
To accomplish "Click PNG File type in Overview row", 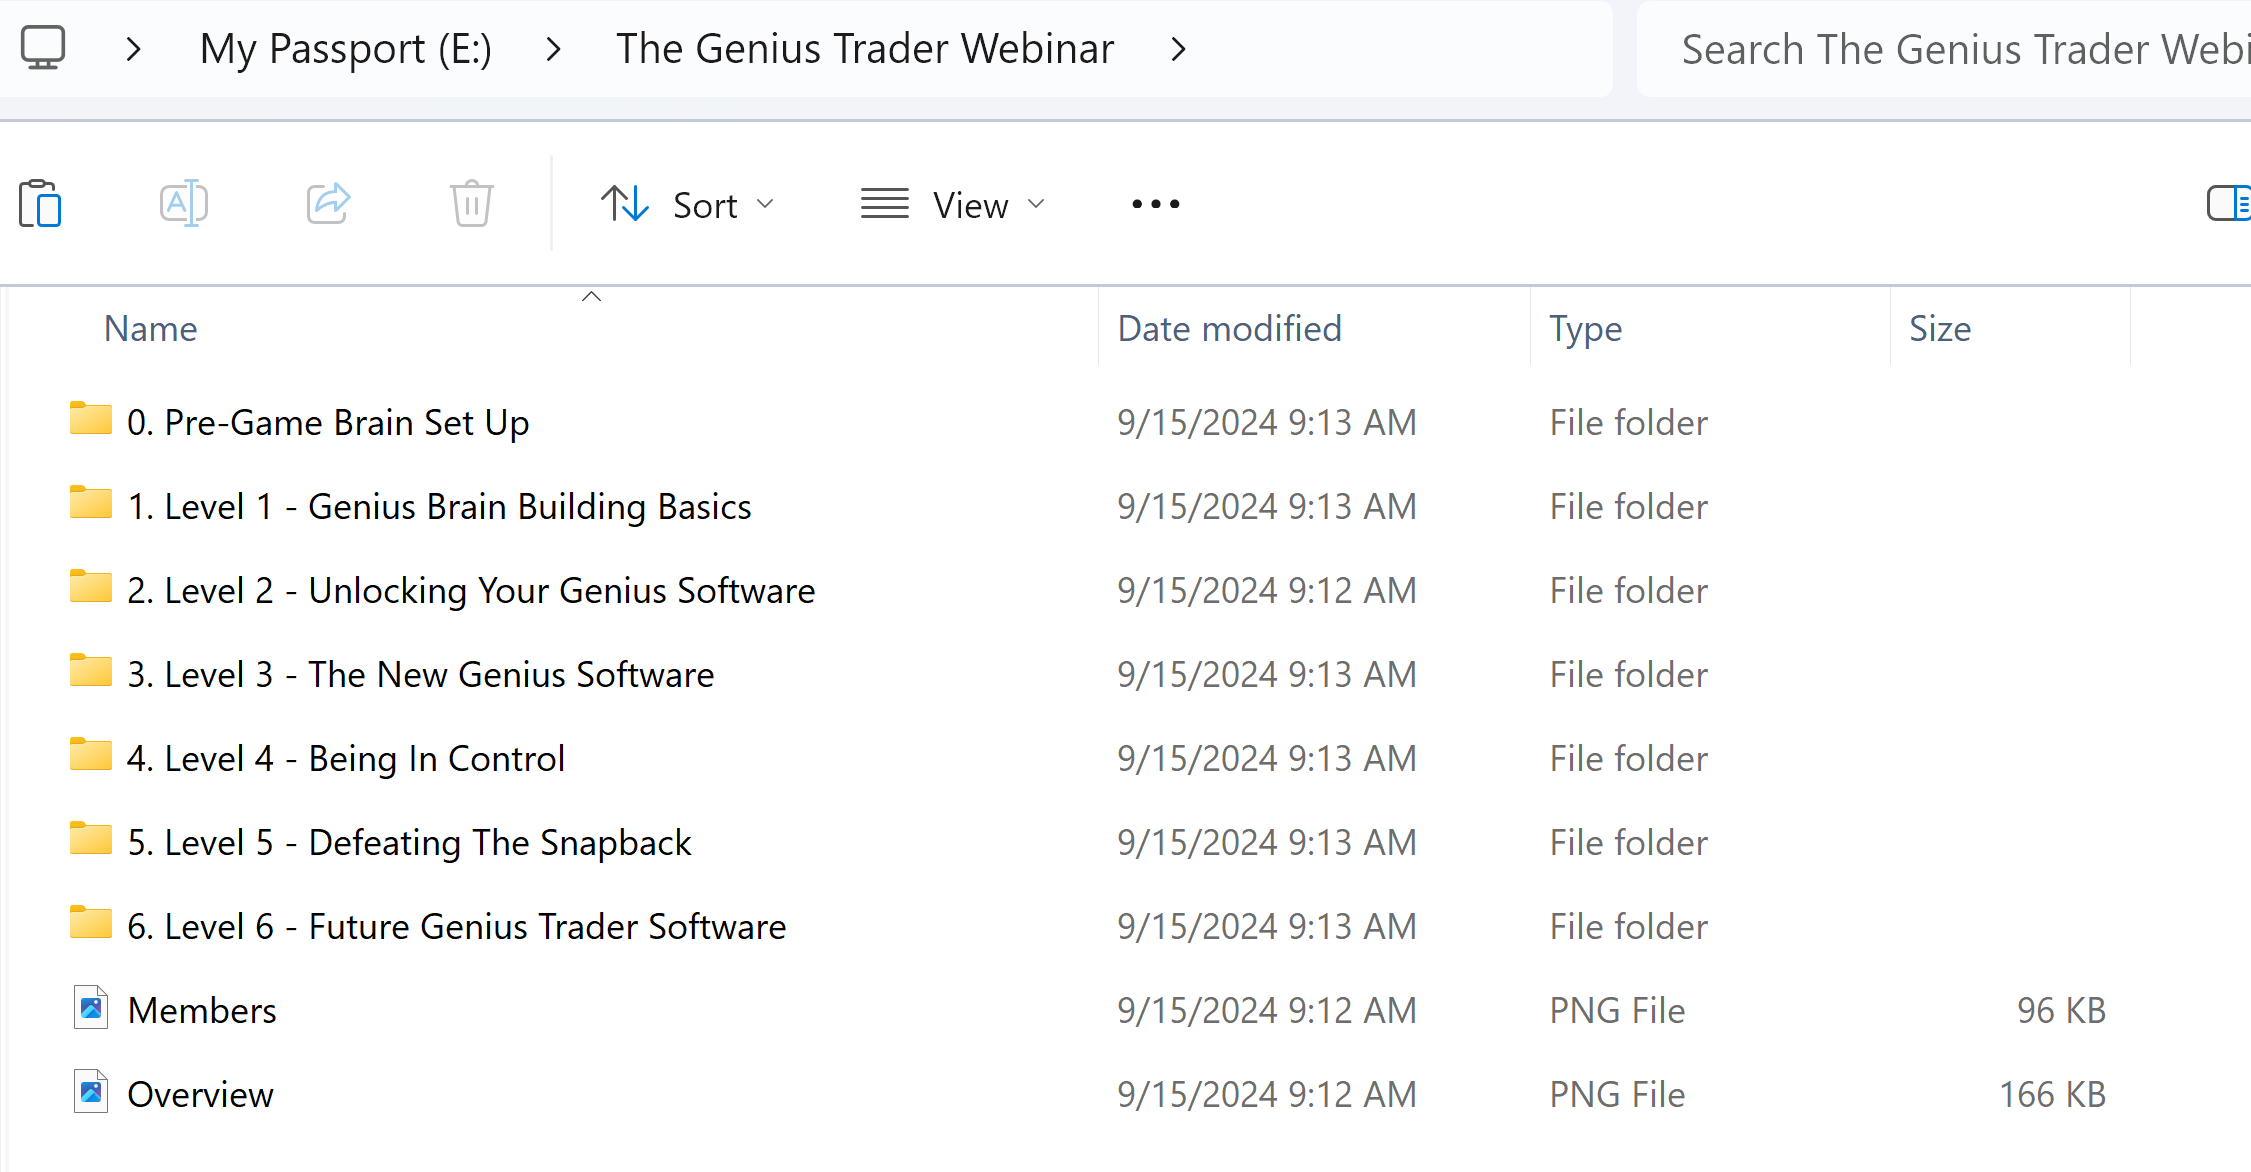I will (1617, 1095).
